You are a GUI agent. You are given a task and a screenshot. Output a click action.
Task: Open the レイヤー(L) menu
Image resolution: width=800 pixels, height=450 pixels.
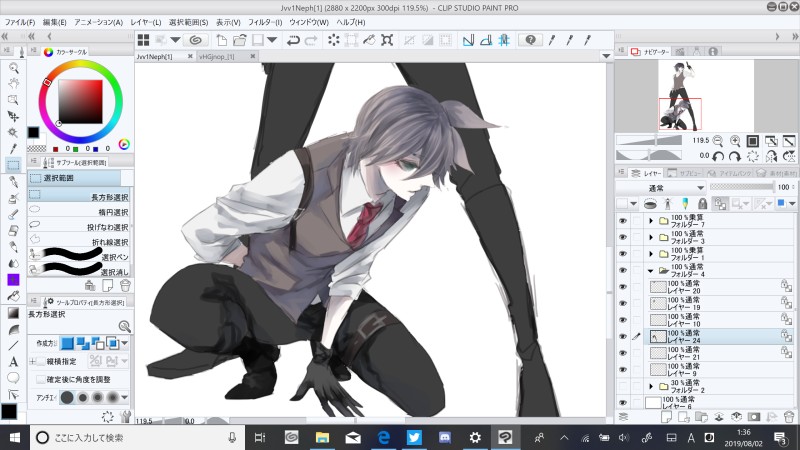tap(145, 22)
